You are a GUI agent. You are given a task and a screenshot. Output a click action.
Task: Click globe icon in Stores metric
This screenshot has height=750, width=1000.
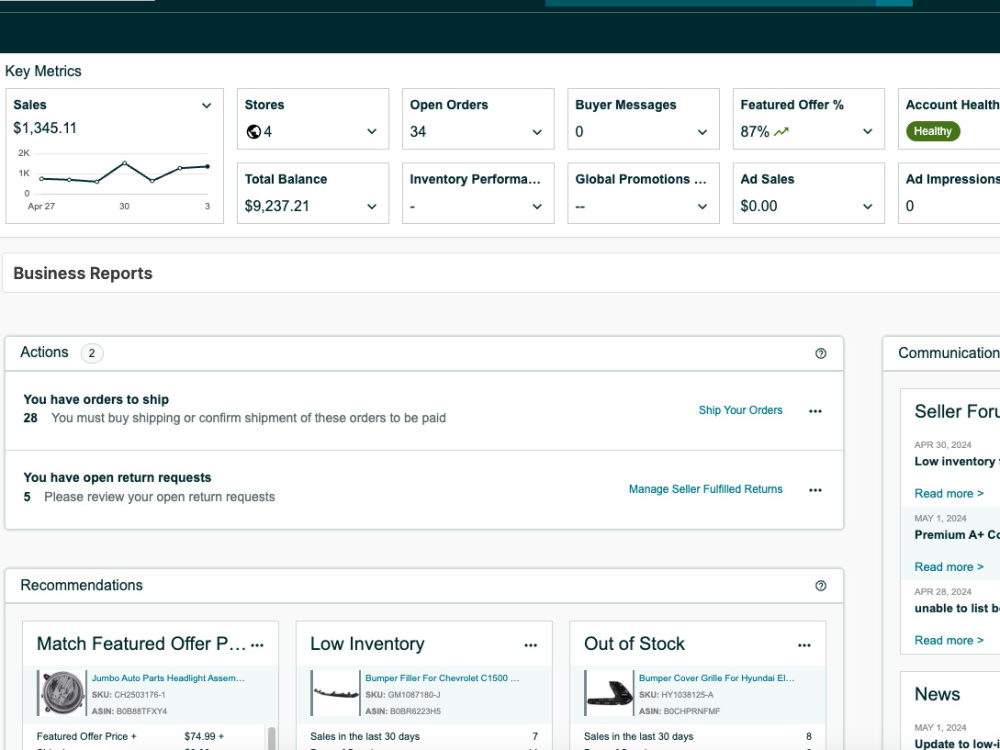[253, 132]
